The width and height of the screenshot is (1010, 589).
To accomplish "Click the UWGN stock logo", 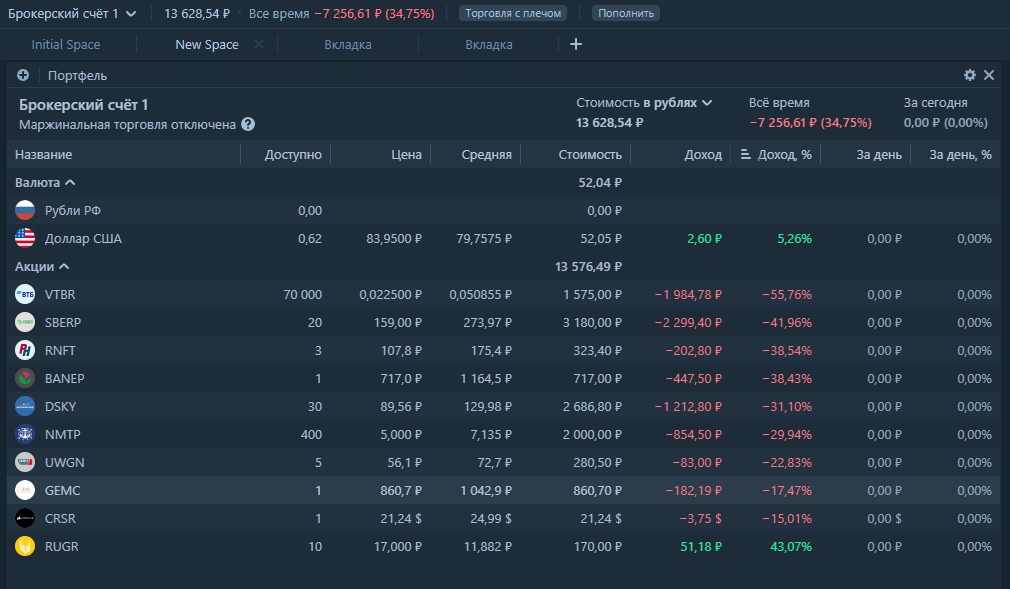I will (25, 463).
